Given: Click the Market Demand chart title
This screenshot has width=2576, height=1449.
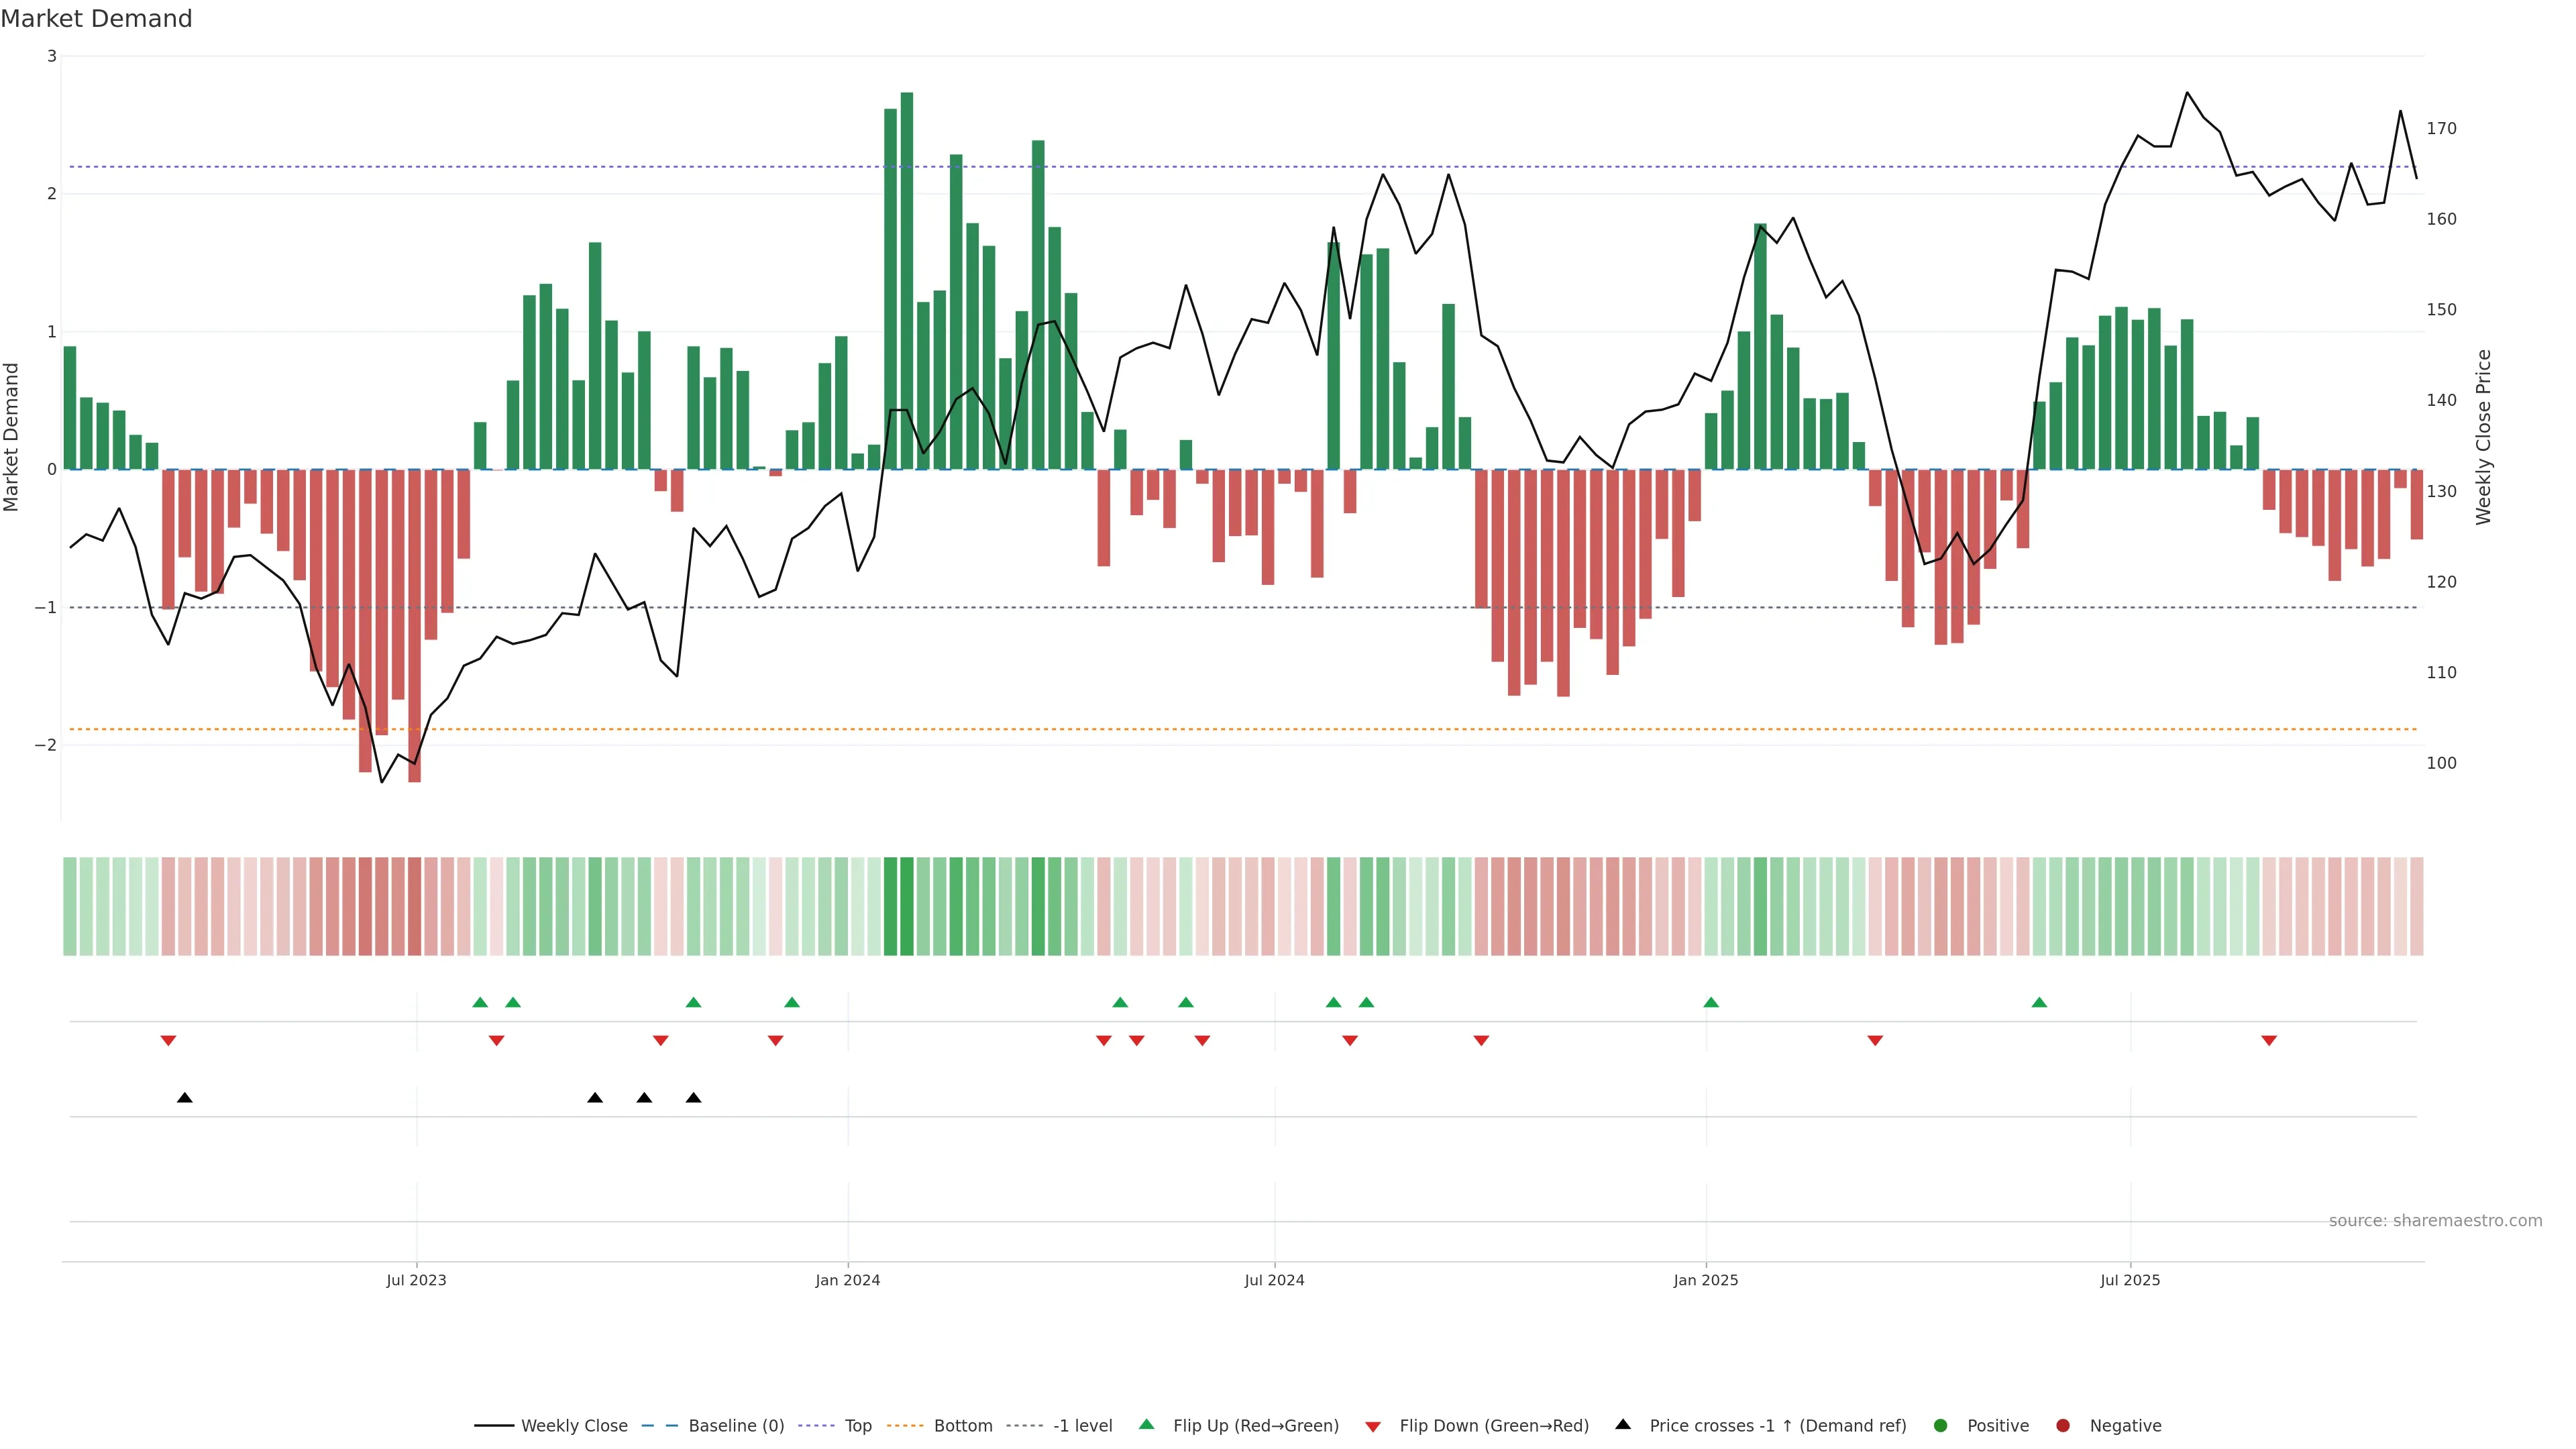Looking at the screenshot, I should pos(96,19).
